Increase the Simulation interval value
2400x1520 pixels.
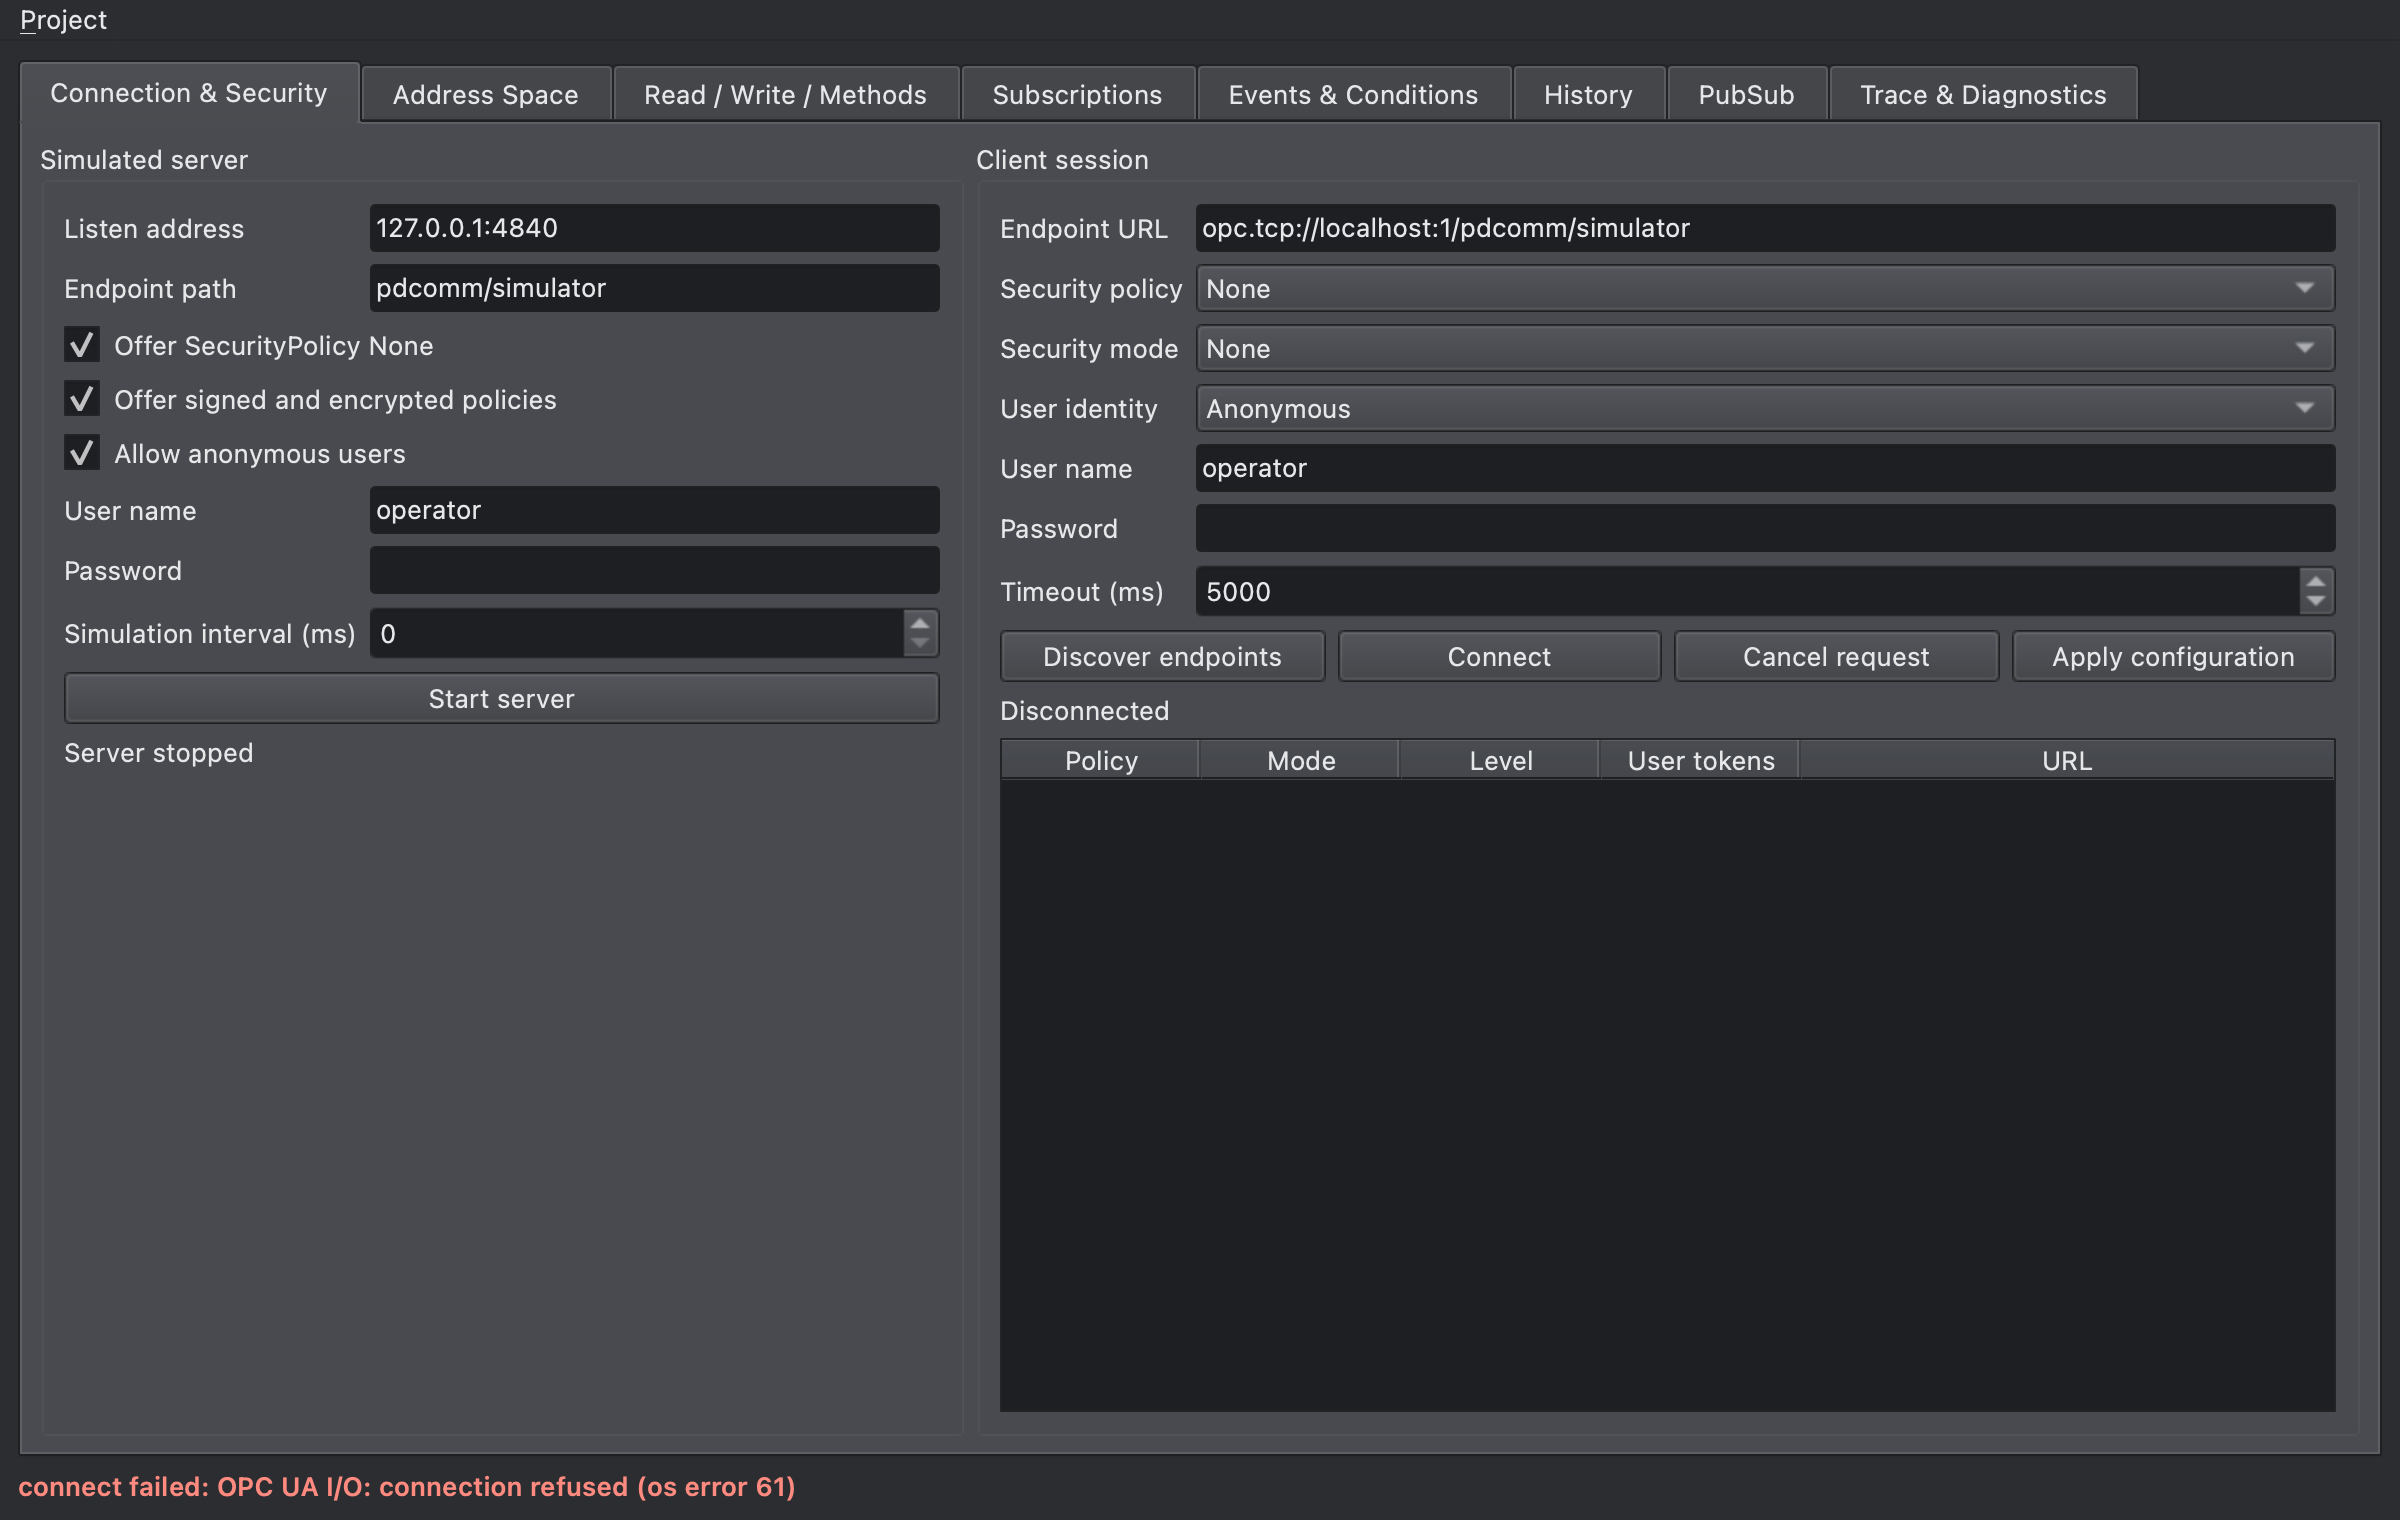click(x=920, y=623)
